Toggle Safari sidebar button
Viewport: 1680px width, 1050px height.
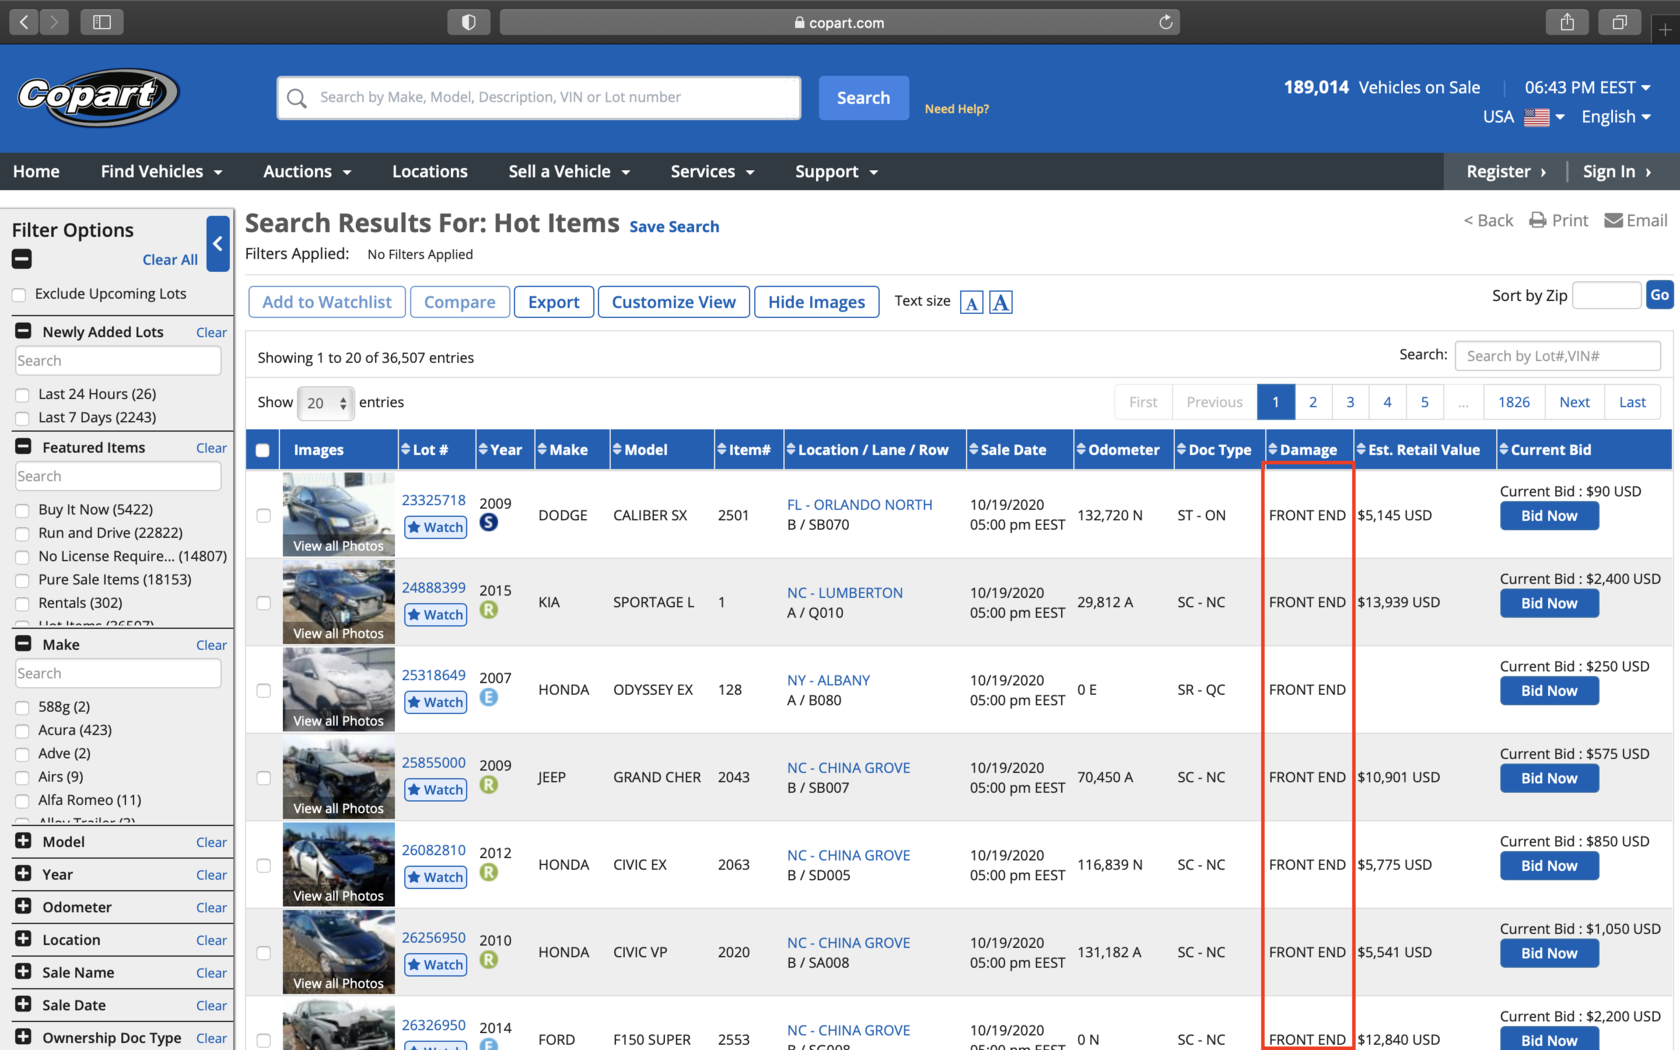click(102, 22)
